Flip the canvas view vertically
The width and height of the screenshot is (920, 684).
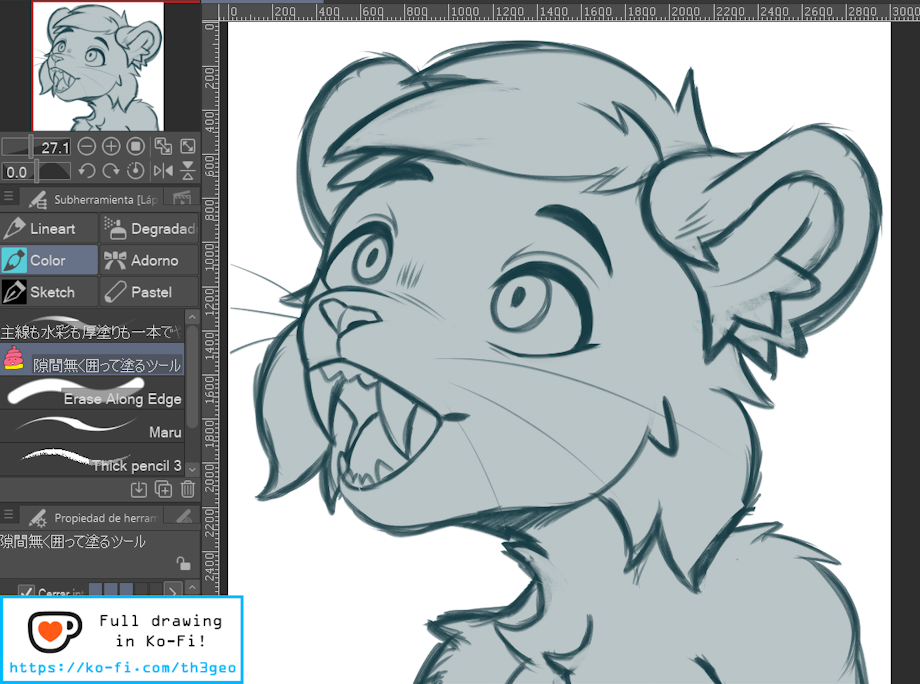[x=187, y=171]
